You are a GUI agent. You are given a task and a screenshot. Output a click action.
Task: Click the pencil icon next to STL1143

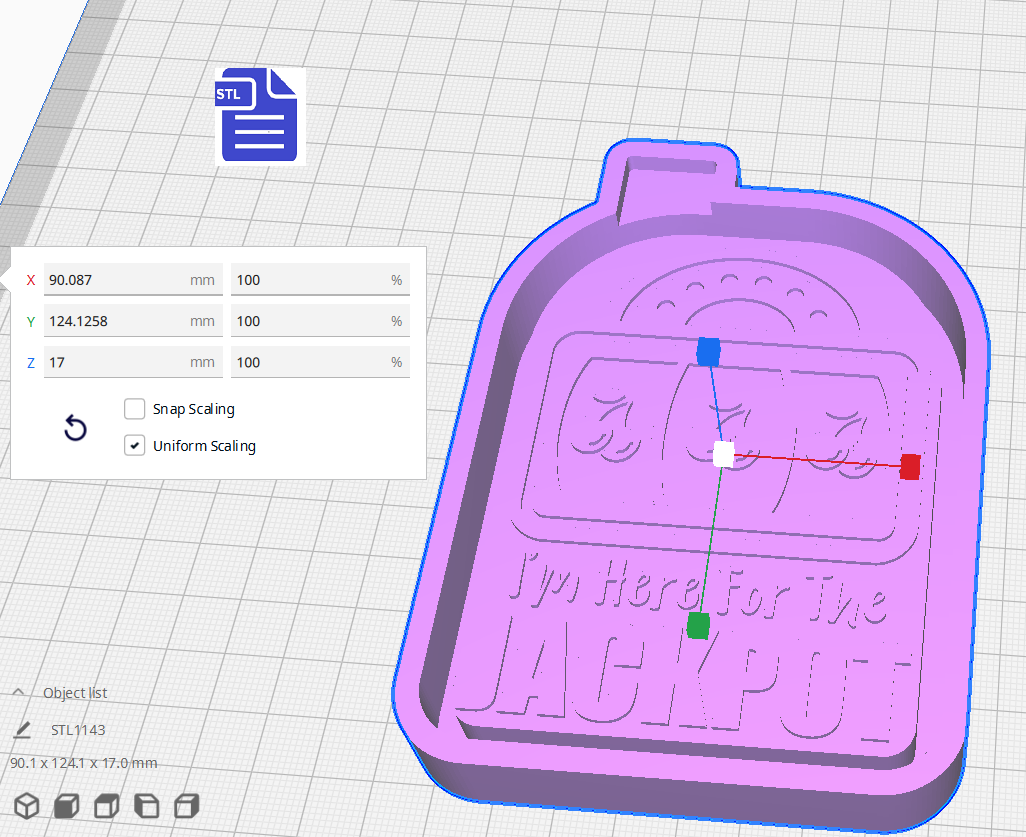[x=21, y=730]
